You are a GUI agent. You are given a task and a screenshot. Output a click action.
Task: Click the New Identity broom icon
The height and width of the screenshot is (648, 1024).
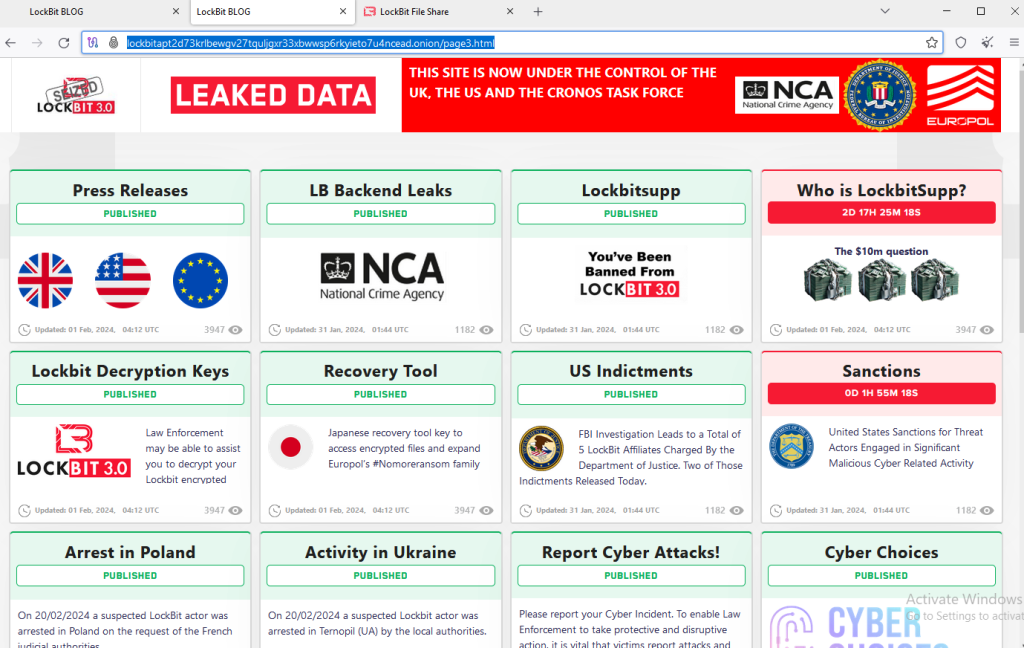pyautogui.click(x=987, y=42)
